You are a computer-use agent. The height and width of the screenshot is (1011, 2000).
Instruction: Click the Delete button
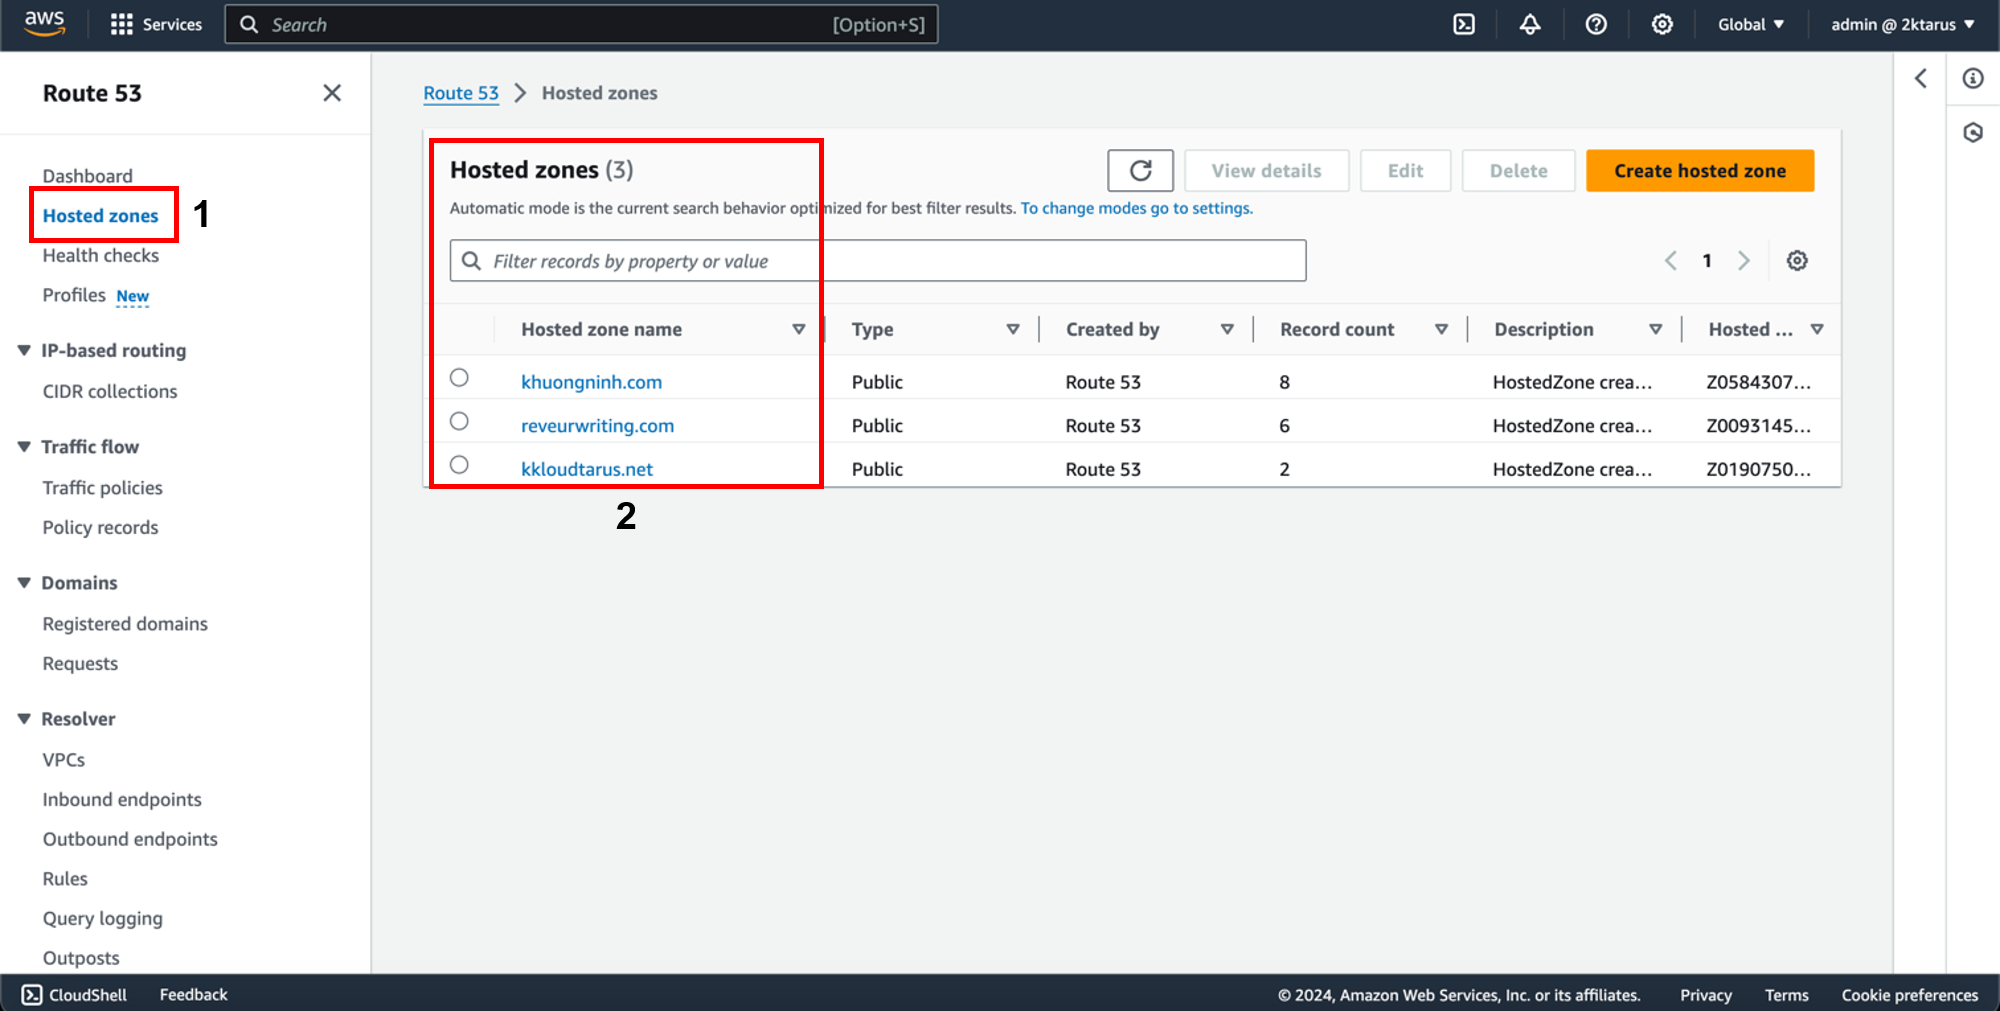[x=1518, y=171]
